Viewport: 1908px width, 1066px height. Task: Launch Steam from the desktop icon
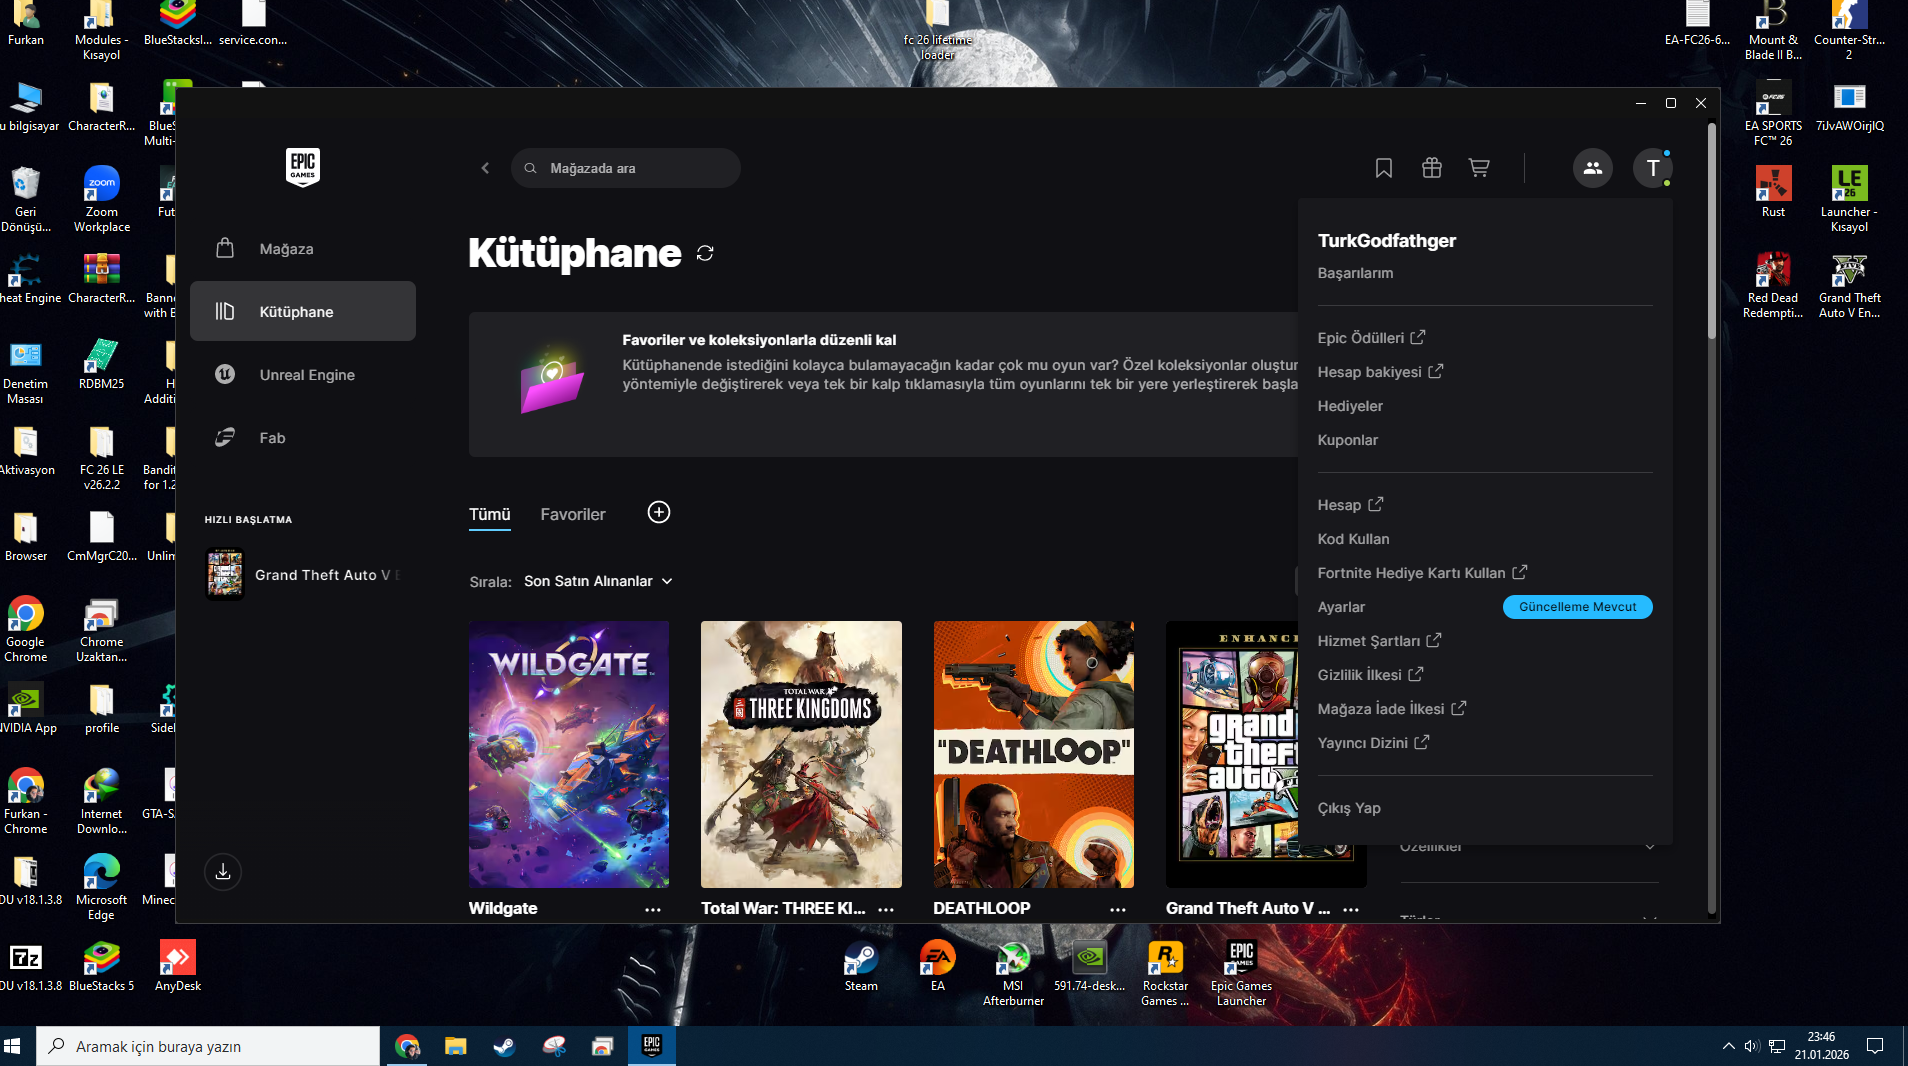pyautogui.click(x=861, y=966)
